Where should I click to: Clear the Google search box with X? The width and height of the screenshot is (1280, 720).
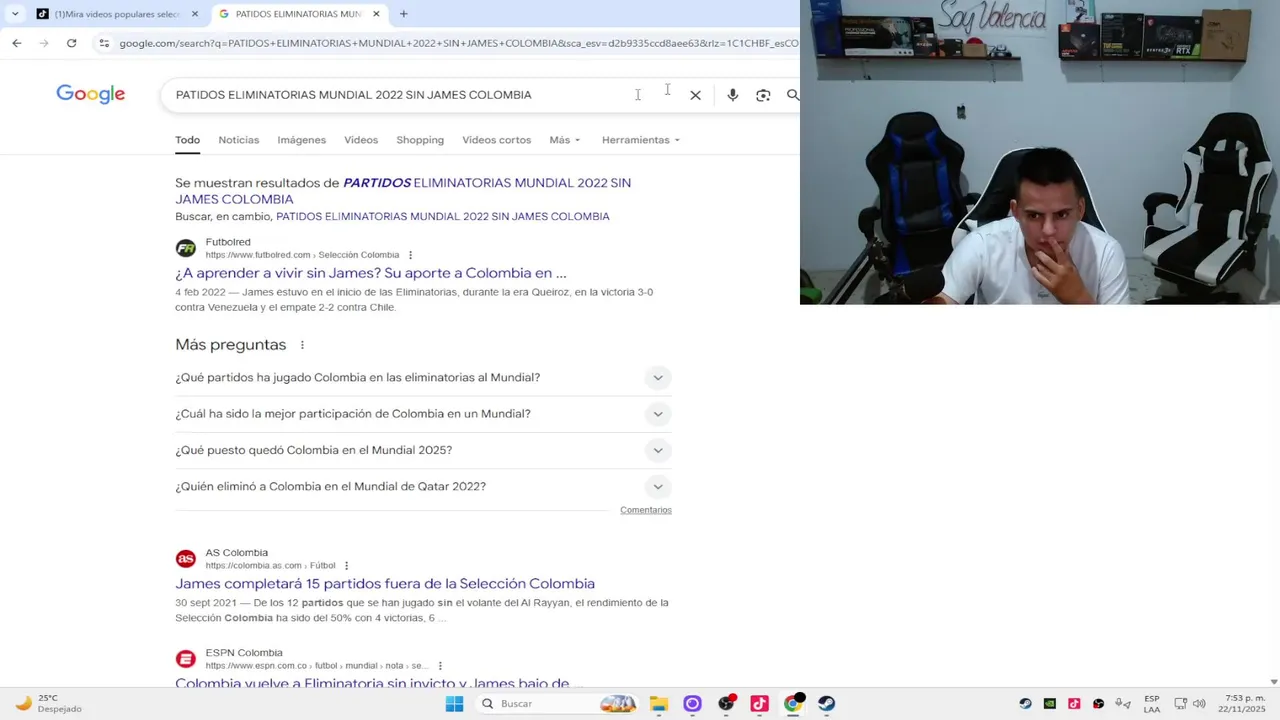click(695, 95)
